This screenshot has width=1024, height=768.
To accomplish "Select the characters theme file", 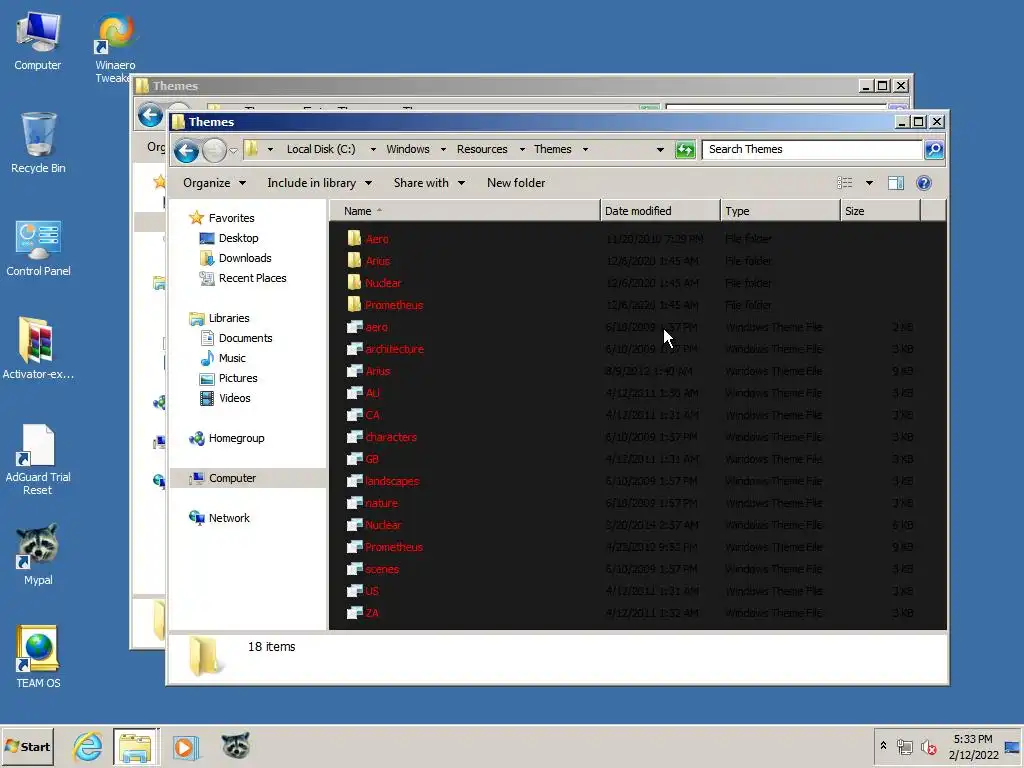I will point(381,437).
